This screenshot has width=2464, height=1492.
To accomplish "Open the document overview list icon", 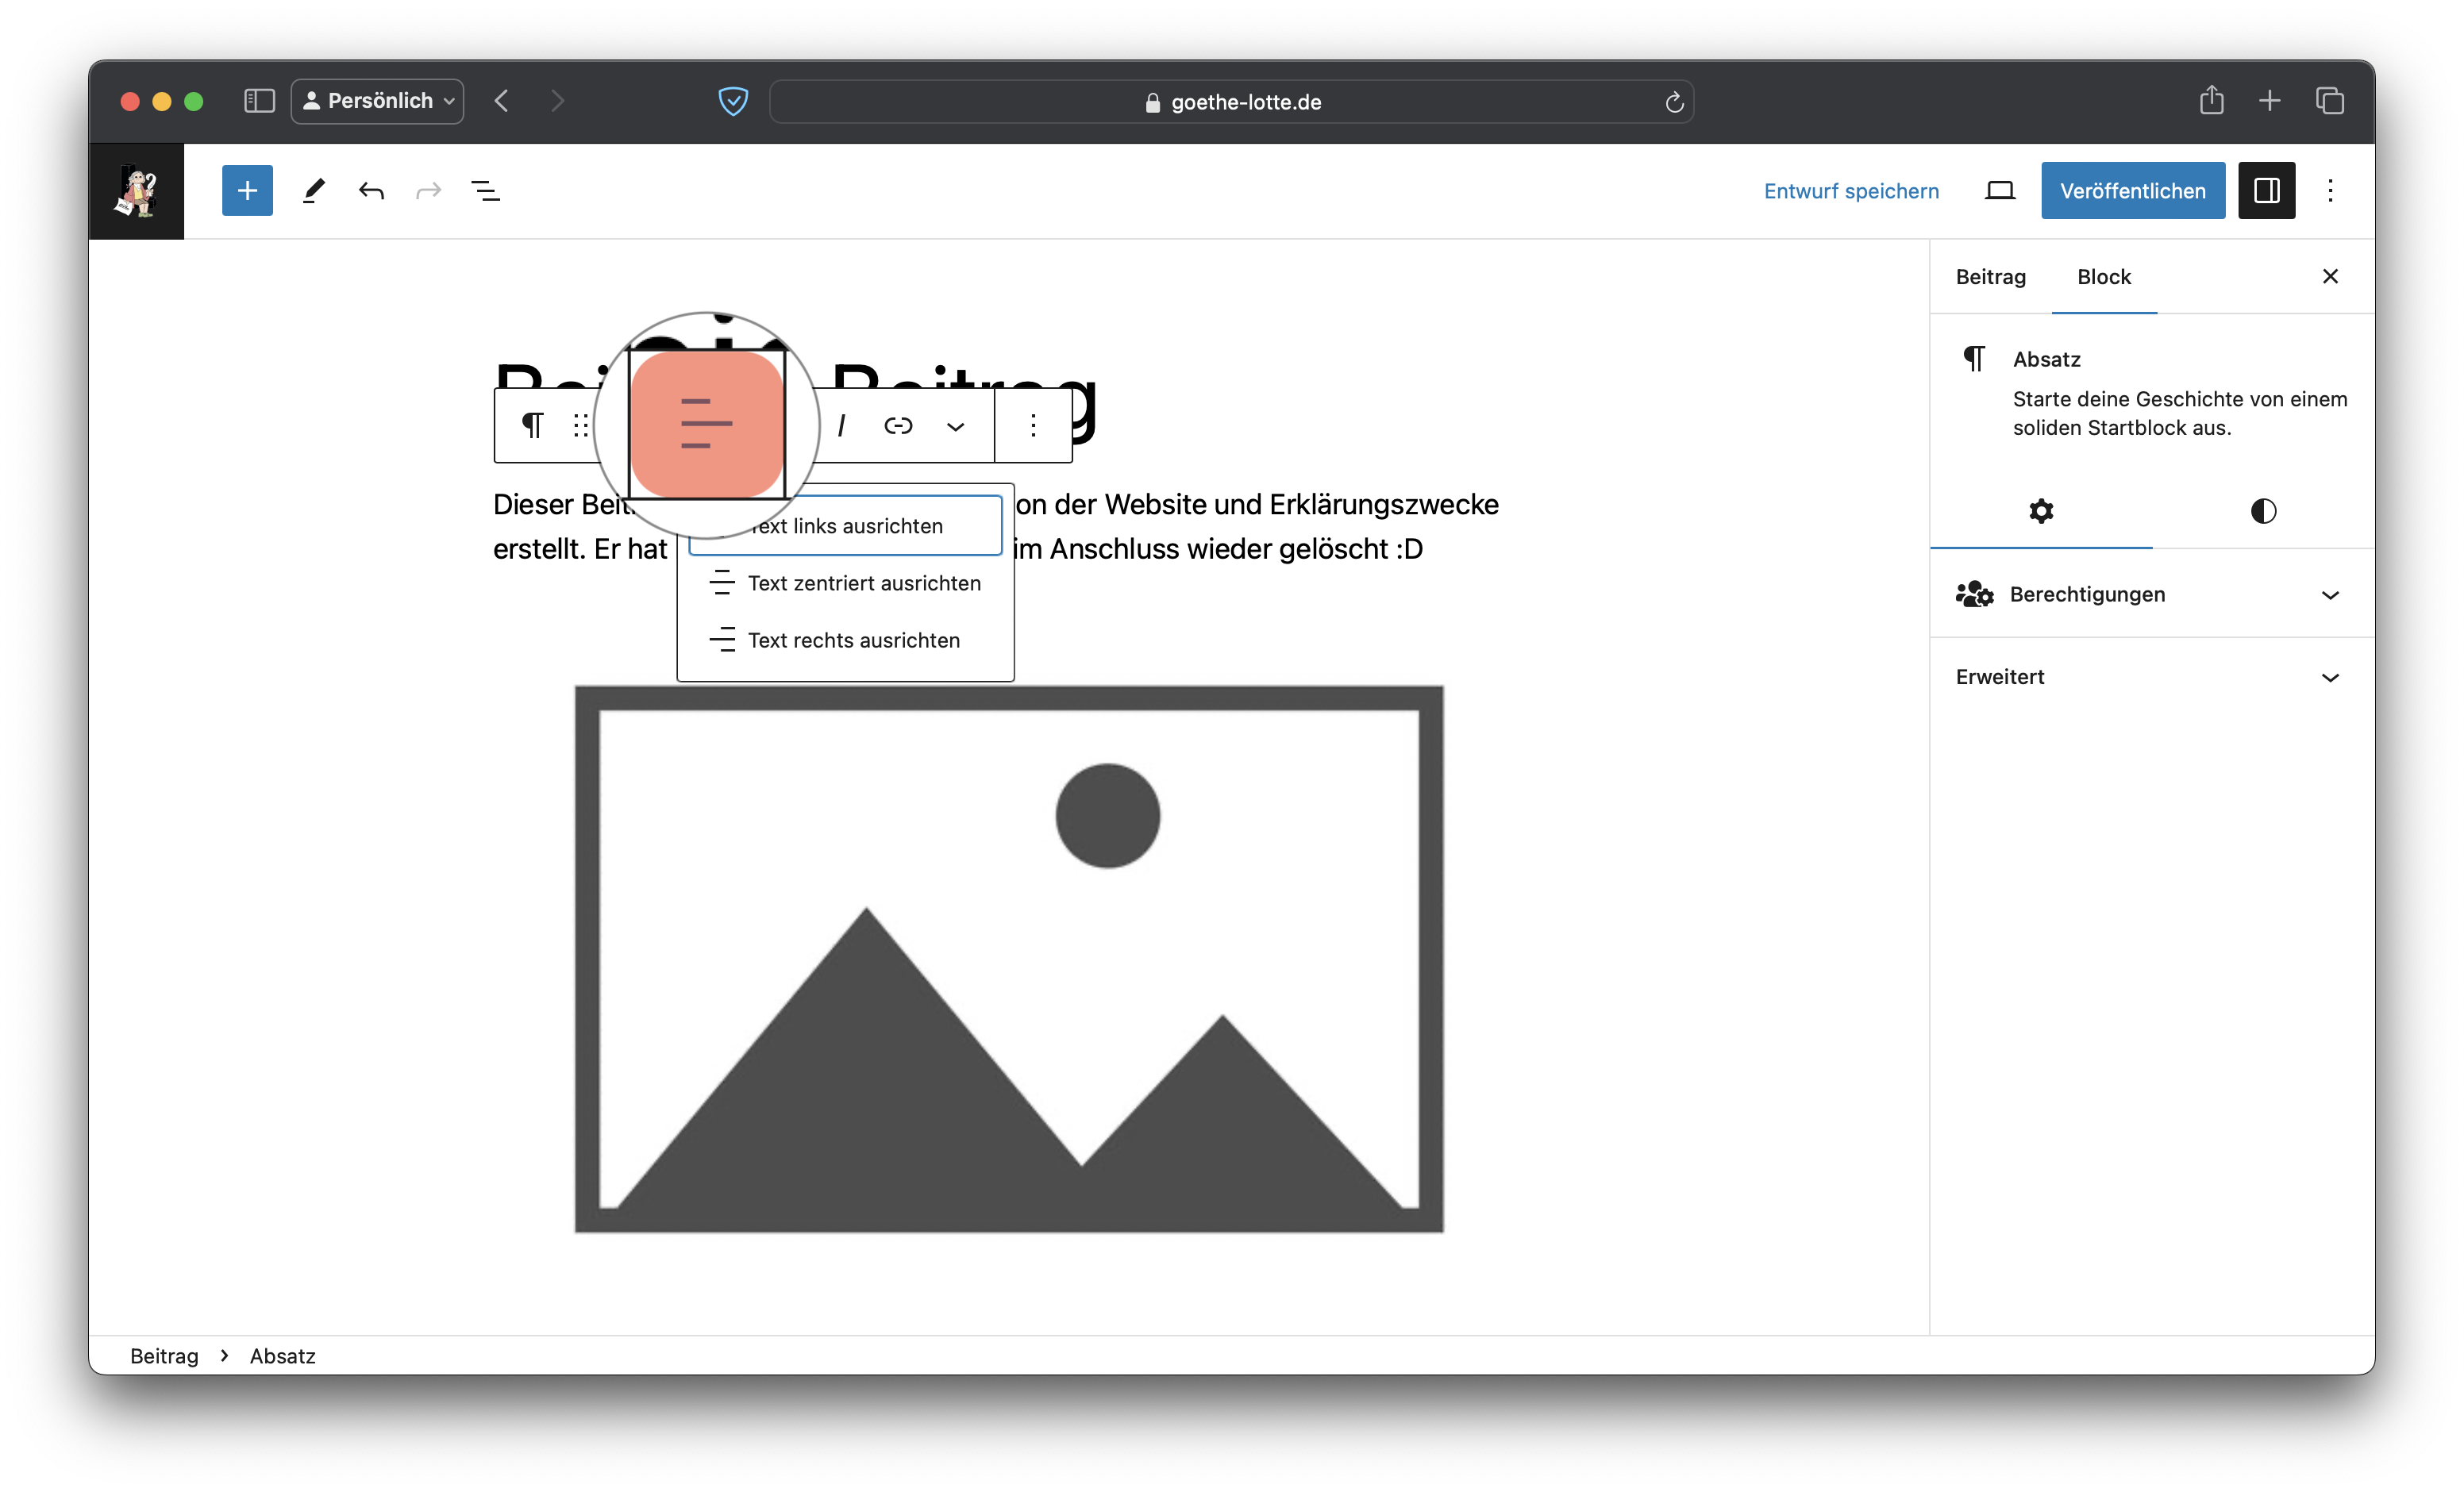I will pos(486,190).
